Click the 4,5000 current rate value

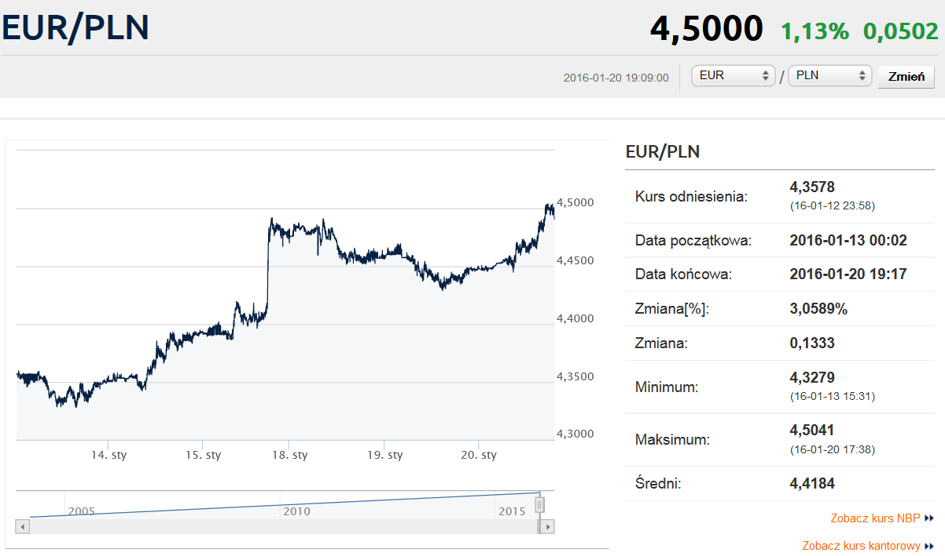706,28
